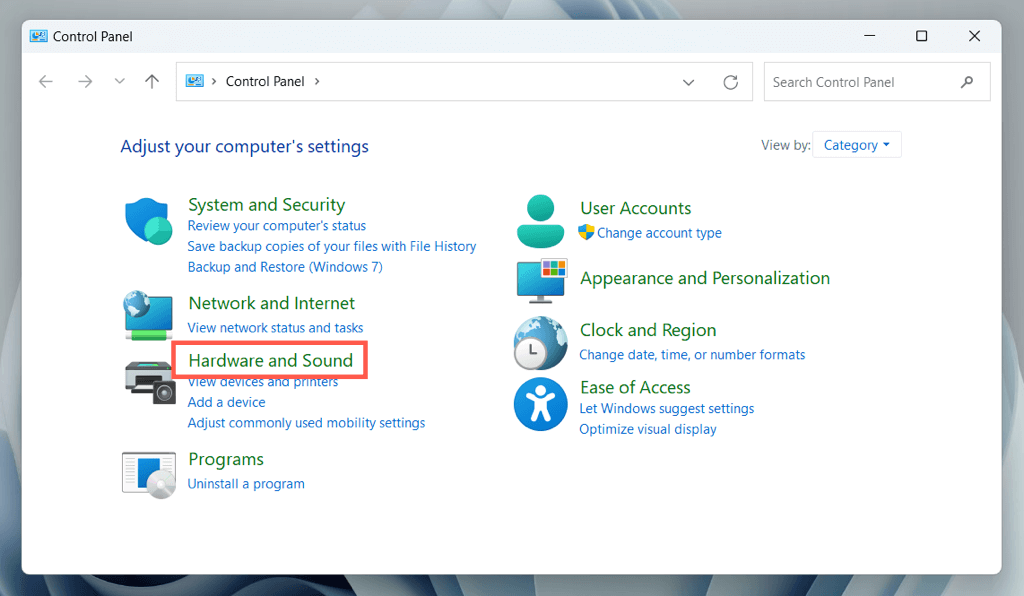
Task: Close the Control Panel window
Action: [x=974, y=36]
